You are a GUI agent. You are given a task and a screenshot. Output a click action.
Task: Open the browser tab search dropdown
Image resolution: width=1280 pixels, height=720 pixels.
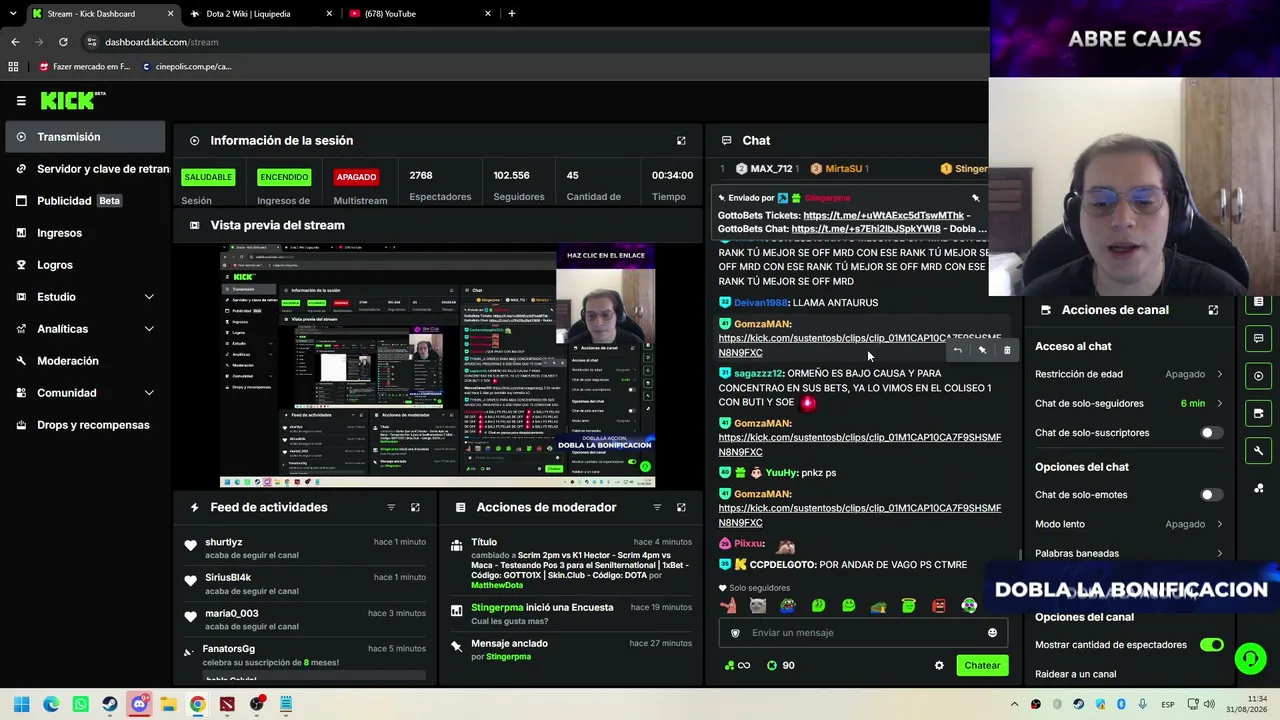(13, 14)
